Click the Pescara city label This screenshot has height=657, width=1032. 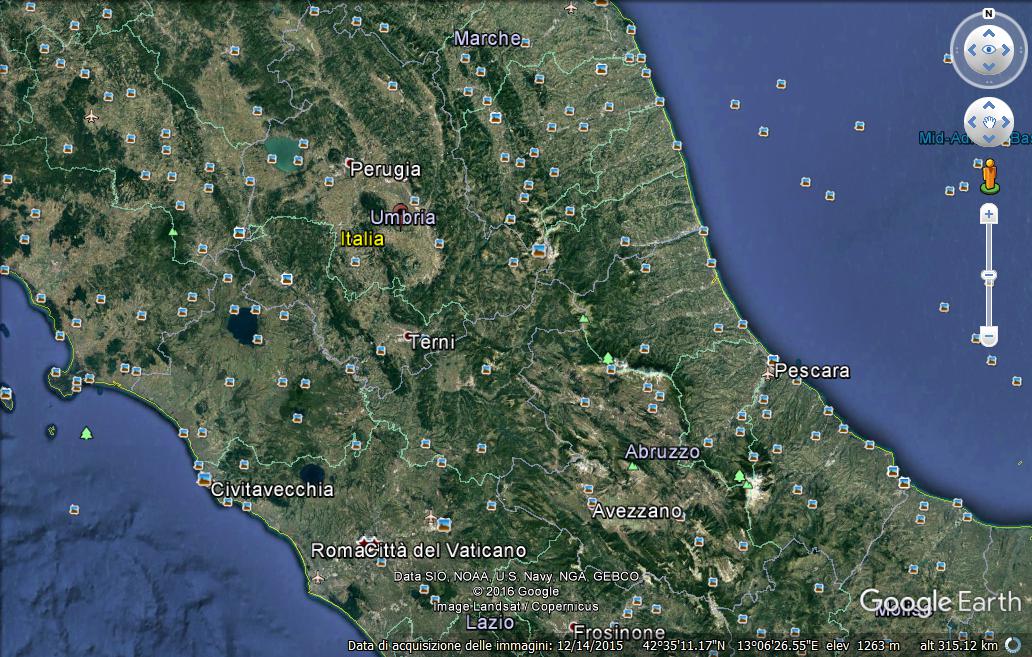coord(812,371)
